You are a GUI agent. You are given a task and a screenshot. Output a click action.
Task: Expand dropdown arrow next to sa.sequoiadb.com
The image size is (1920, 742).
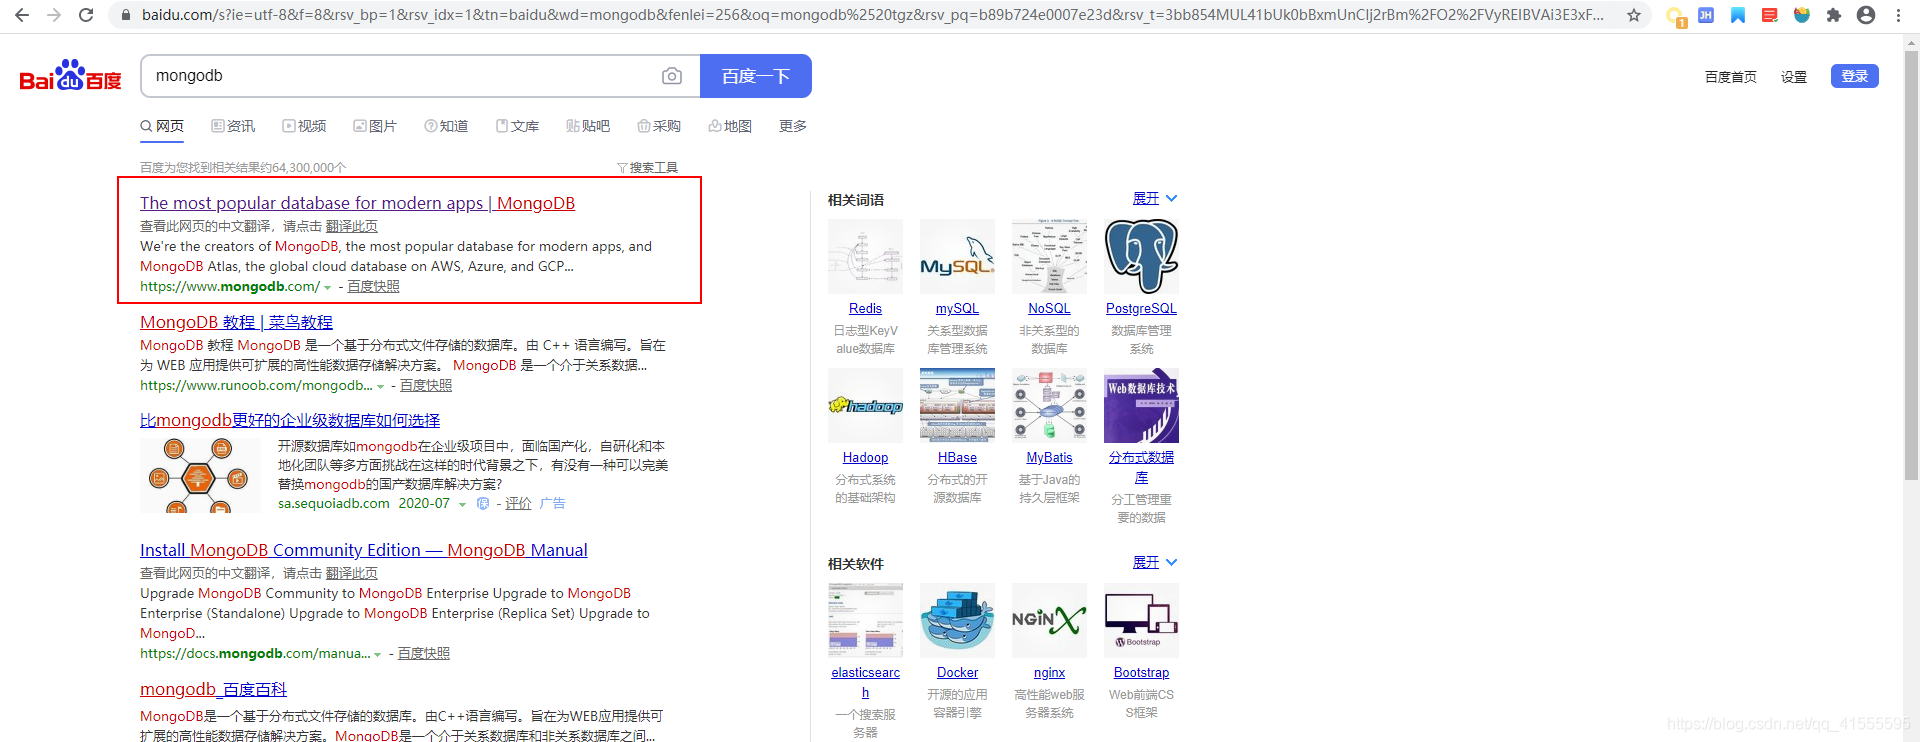(x=462, y=504)
